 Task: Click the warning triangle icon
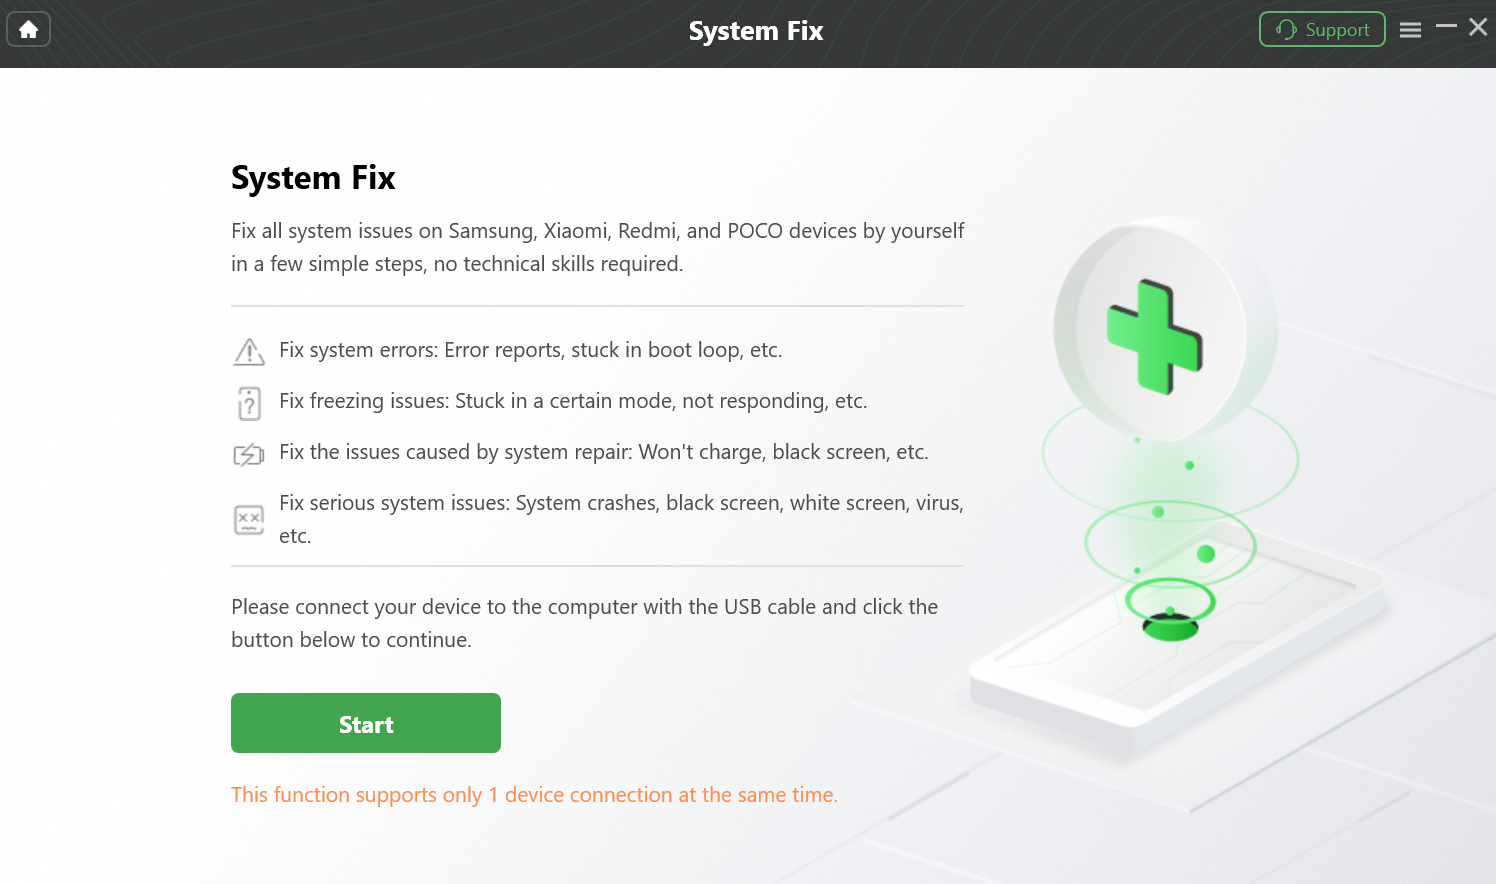click(x=249, y=351)
